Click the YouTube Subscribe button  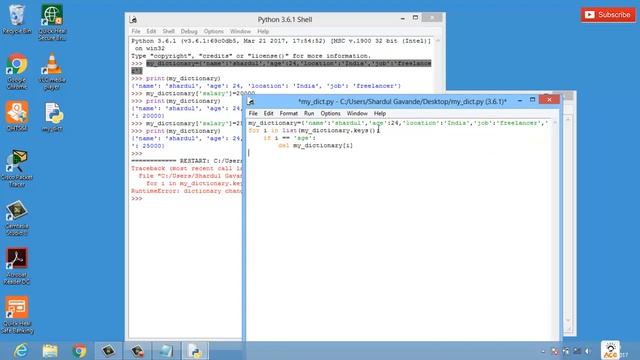point(608,15)
